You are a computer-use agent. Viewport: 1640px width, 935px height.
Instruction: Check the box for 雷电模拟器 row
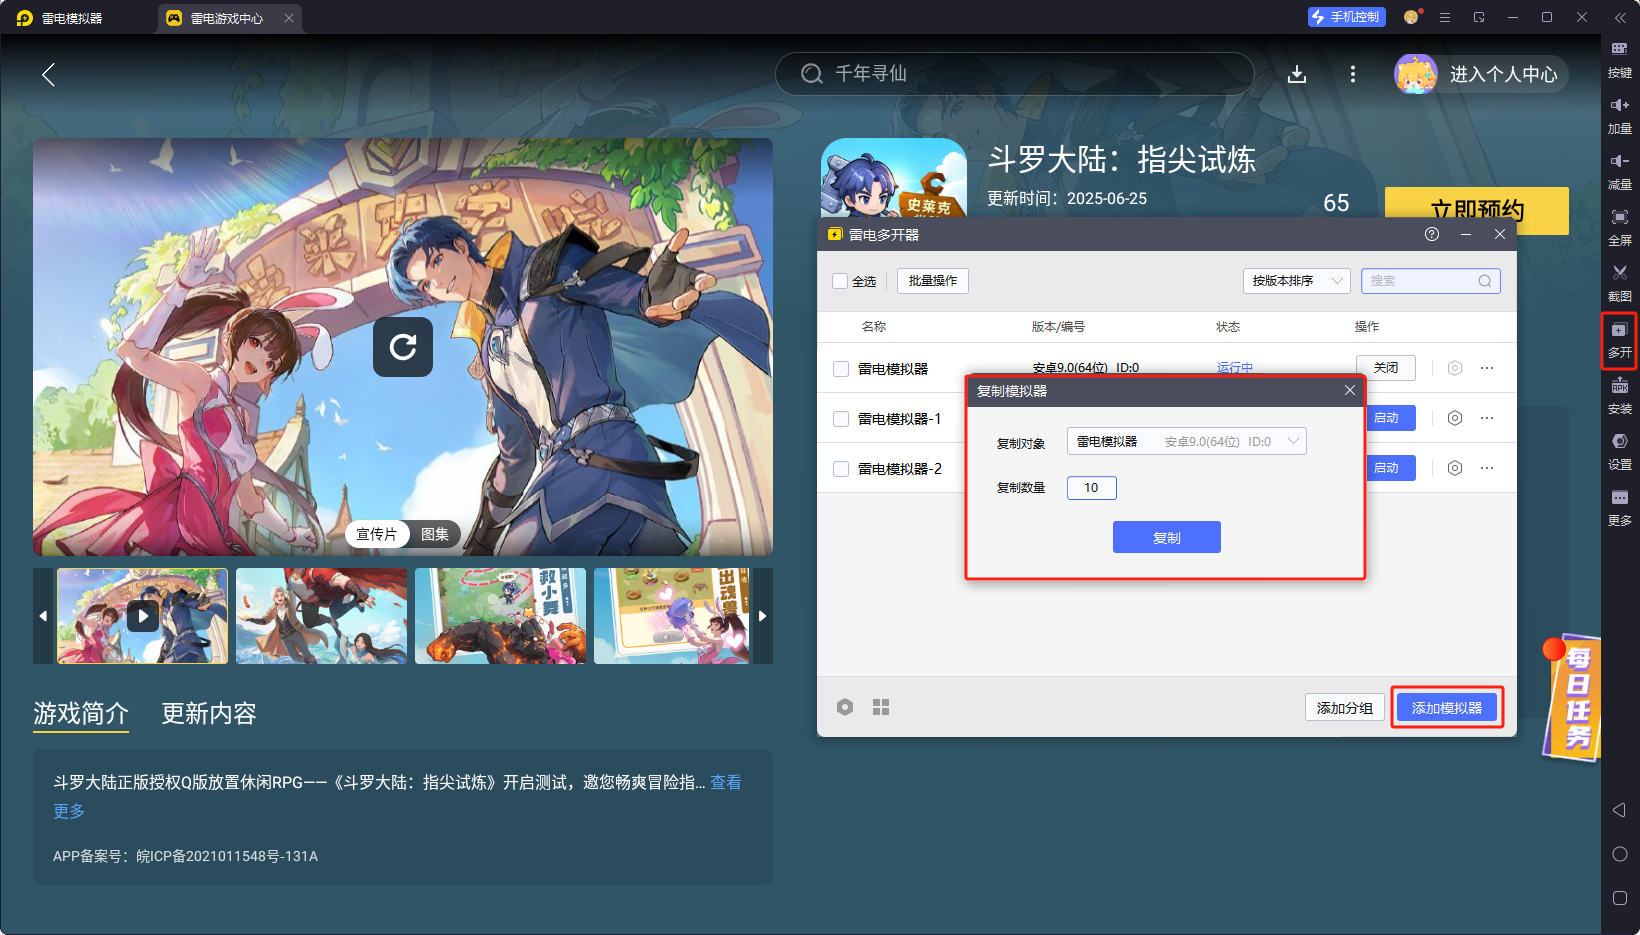coord(841,369)
